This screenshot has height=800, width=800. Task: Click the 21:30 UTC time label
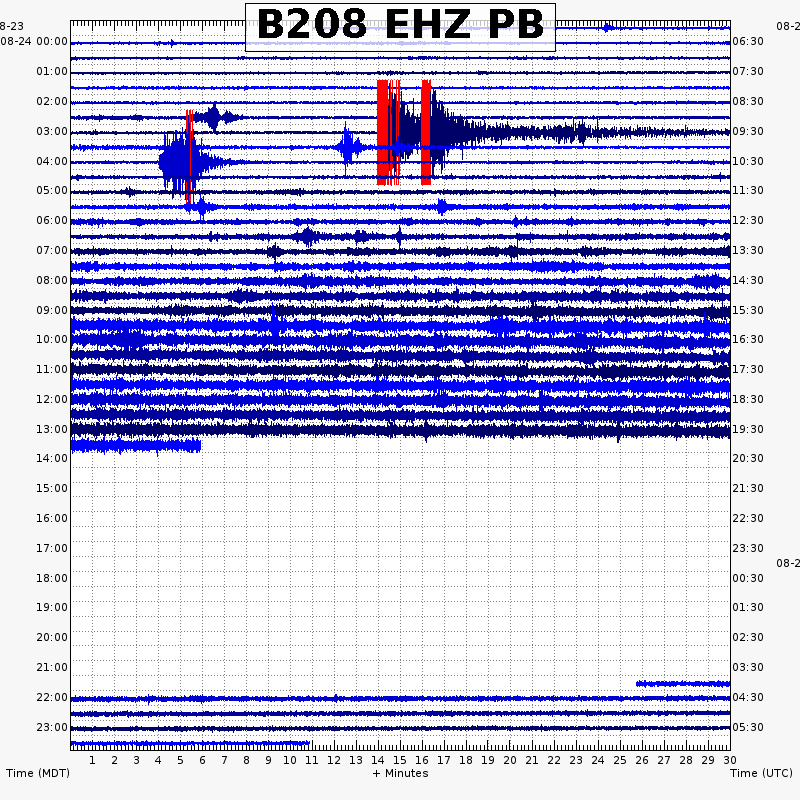coord(748,488)
